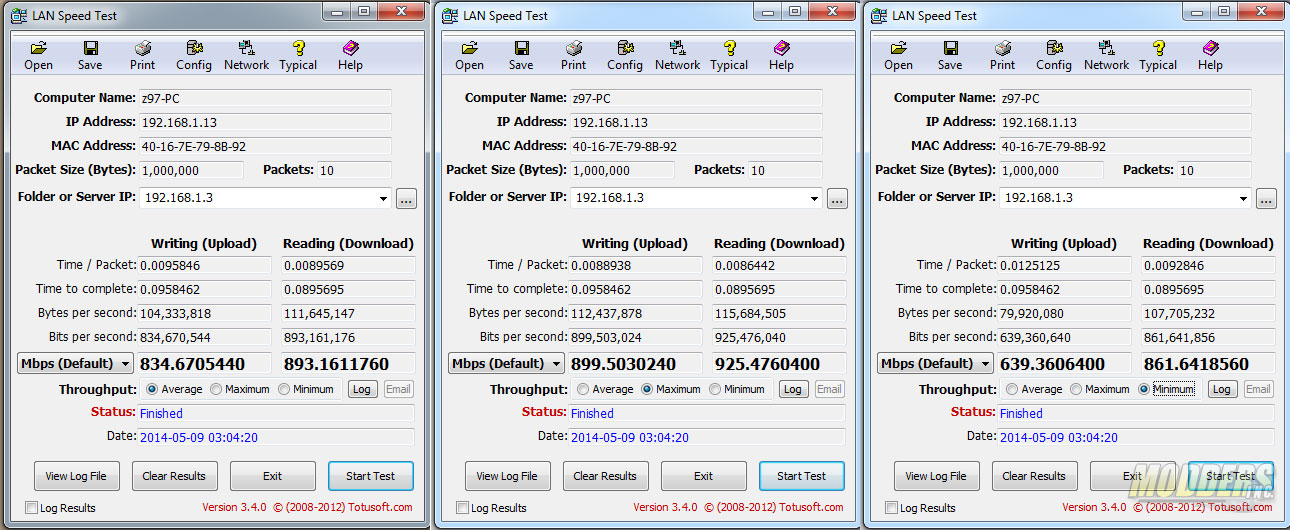Expand Folder or Server IP dropdown, middle window
1290x530 pixels.
[815, 198]
